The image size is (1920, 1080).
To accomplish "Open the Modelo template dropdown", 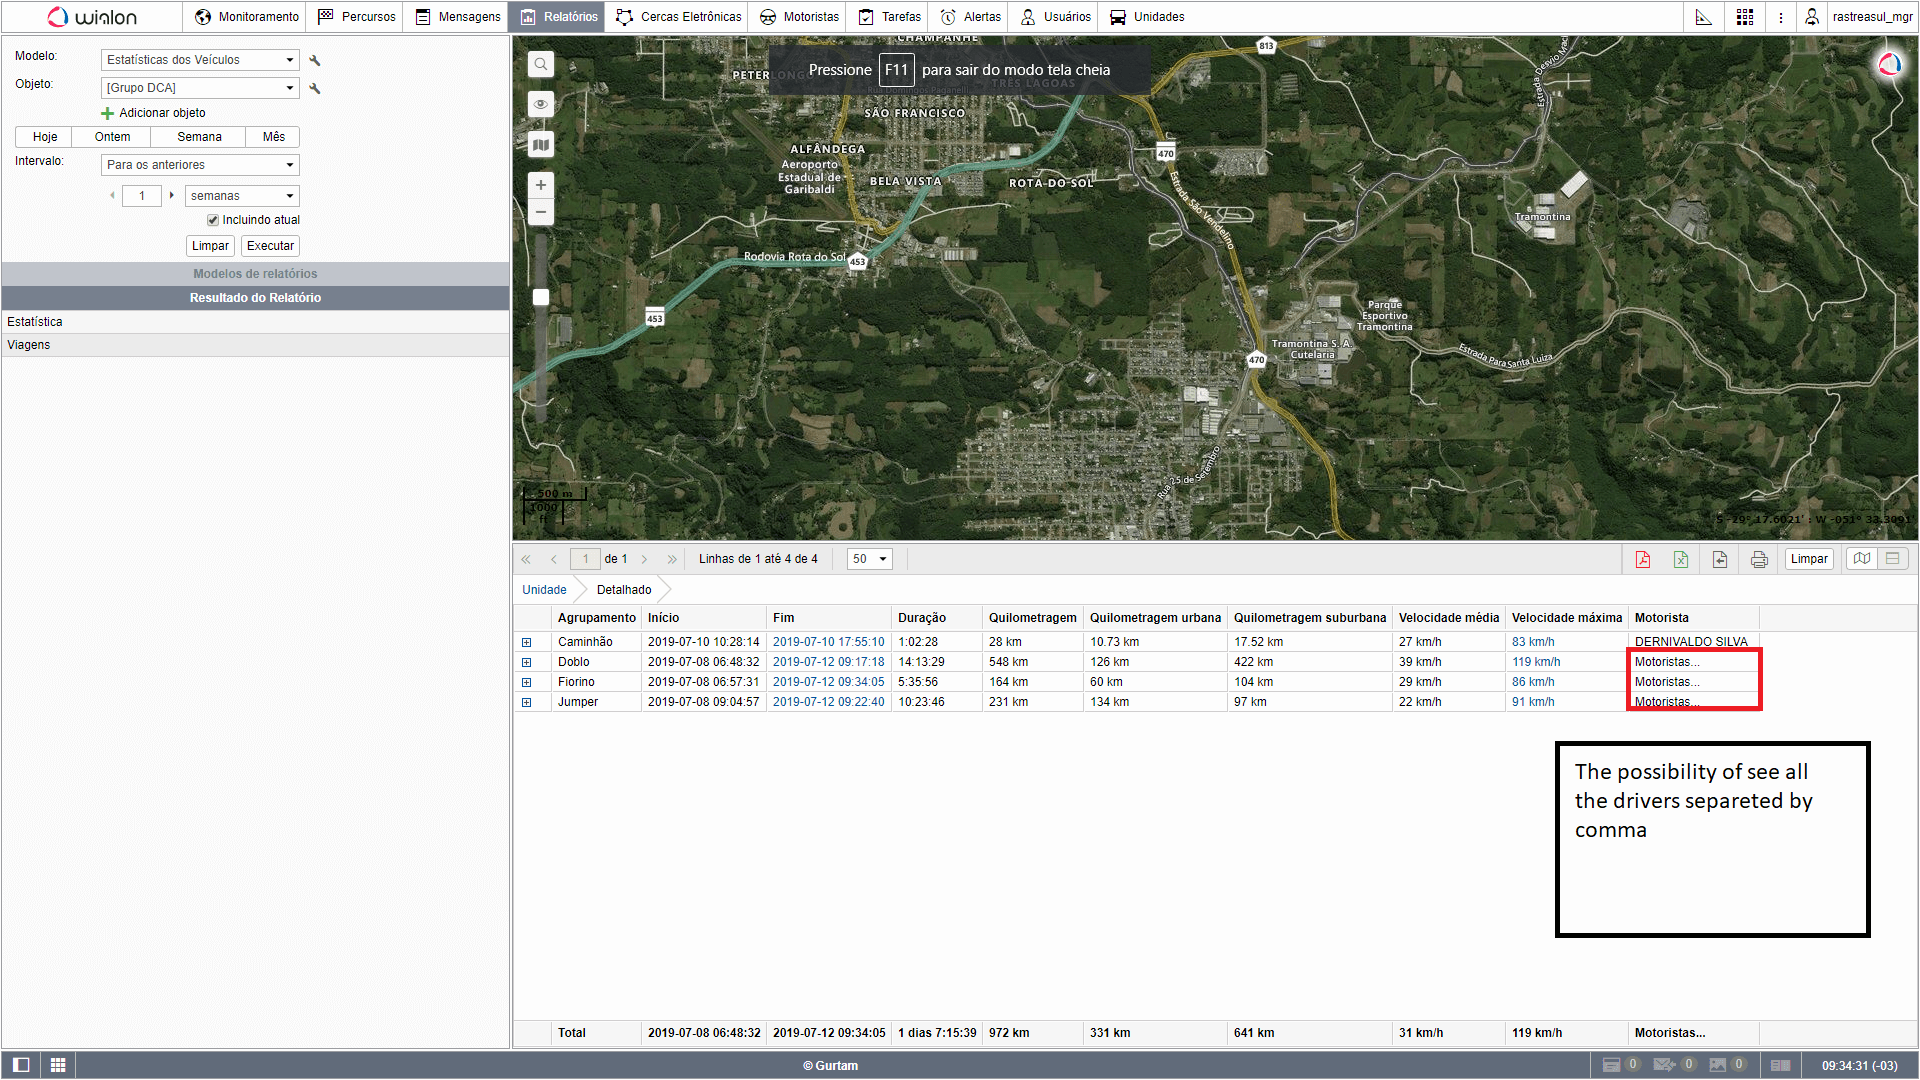I will point(200,60).
